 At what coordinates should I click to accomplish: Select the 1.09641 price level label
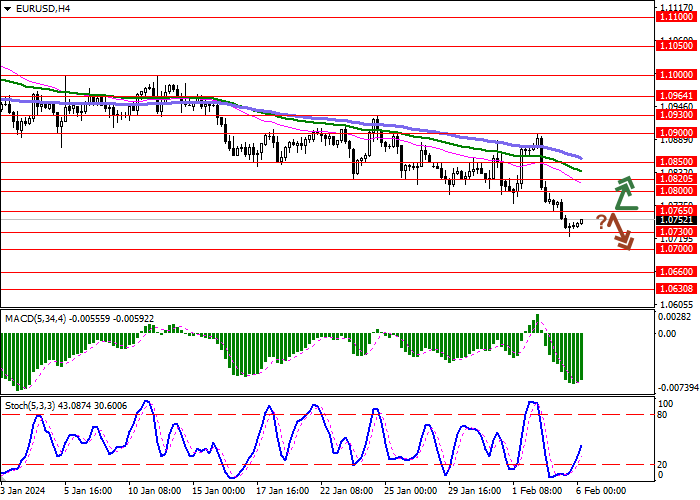click(x=677, y=96)
